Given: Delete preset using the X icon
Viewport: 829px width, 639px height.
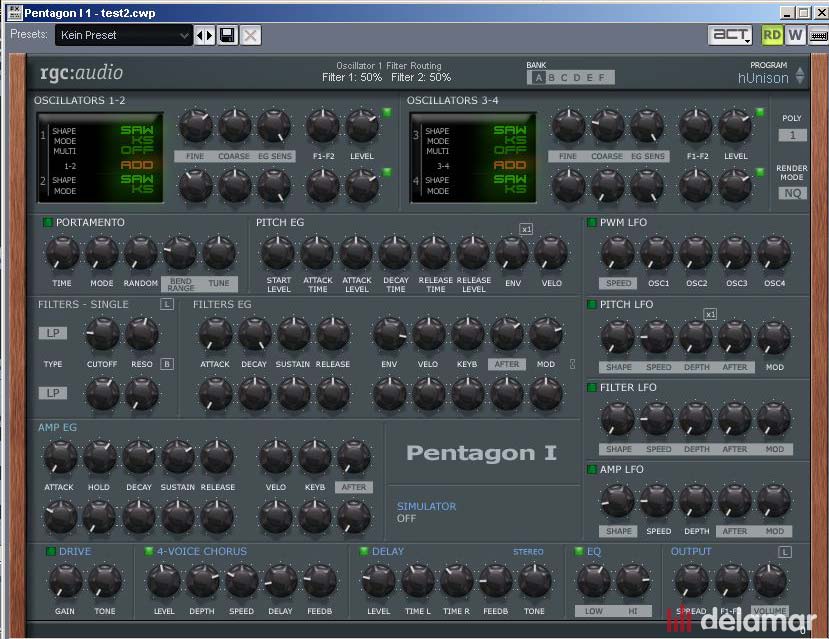Looking at the screenshot, I should tap(251, 35).
